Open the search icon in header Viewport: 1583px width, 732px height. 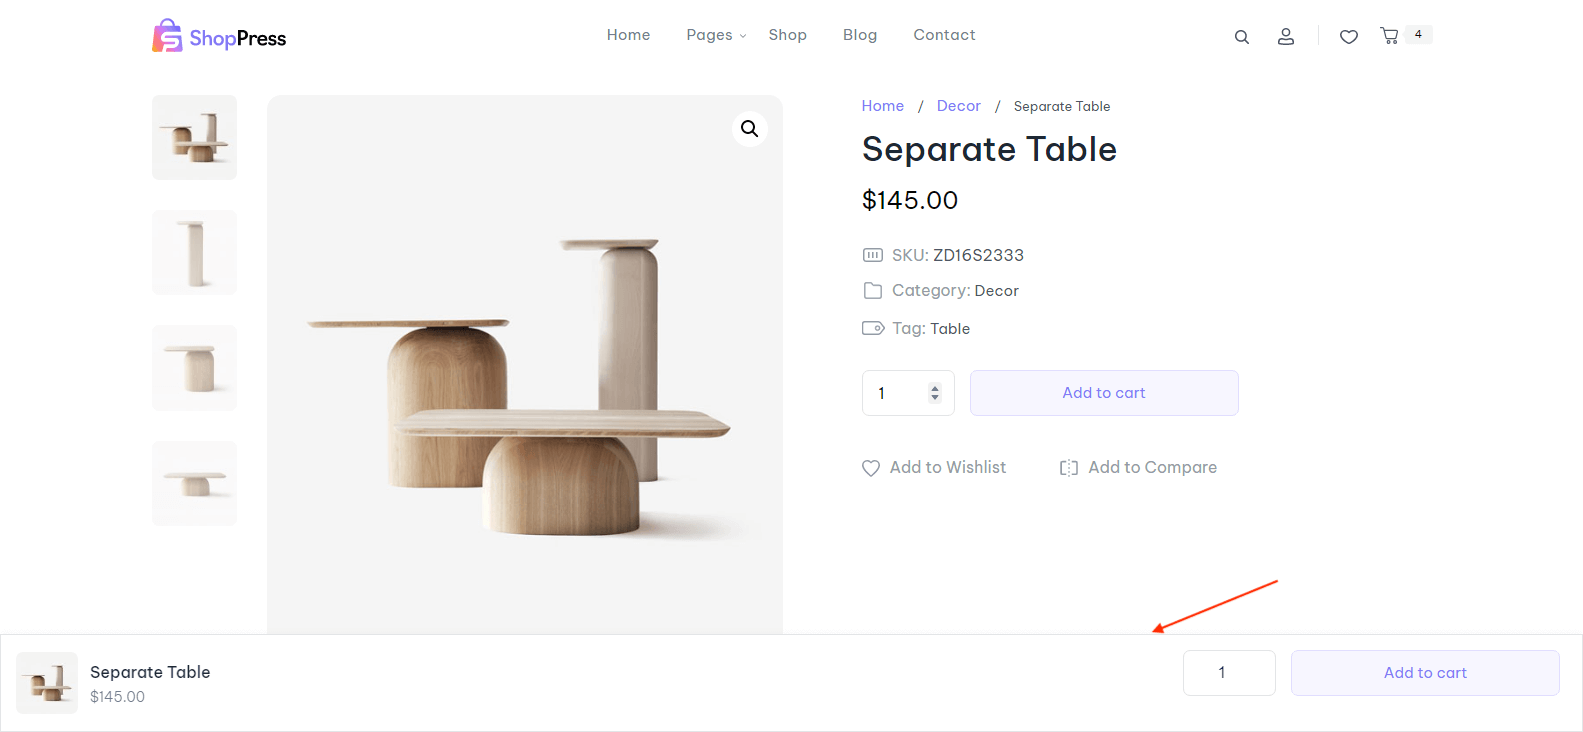pos(1242,37)
